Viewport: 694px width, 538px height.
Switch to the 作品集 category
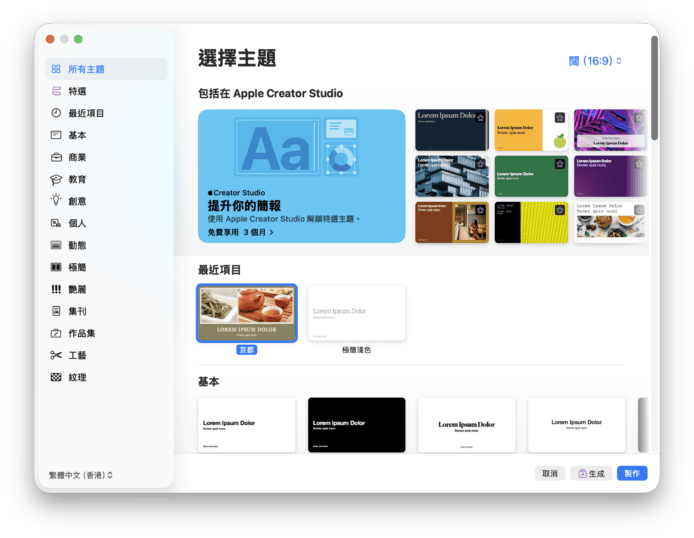[x=80, y=333]
